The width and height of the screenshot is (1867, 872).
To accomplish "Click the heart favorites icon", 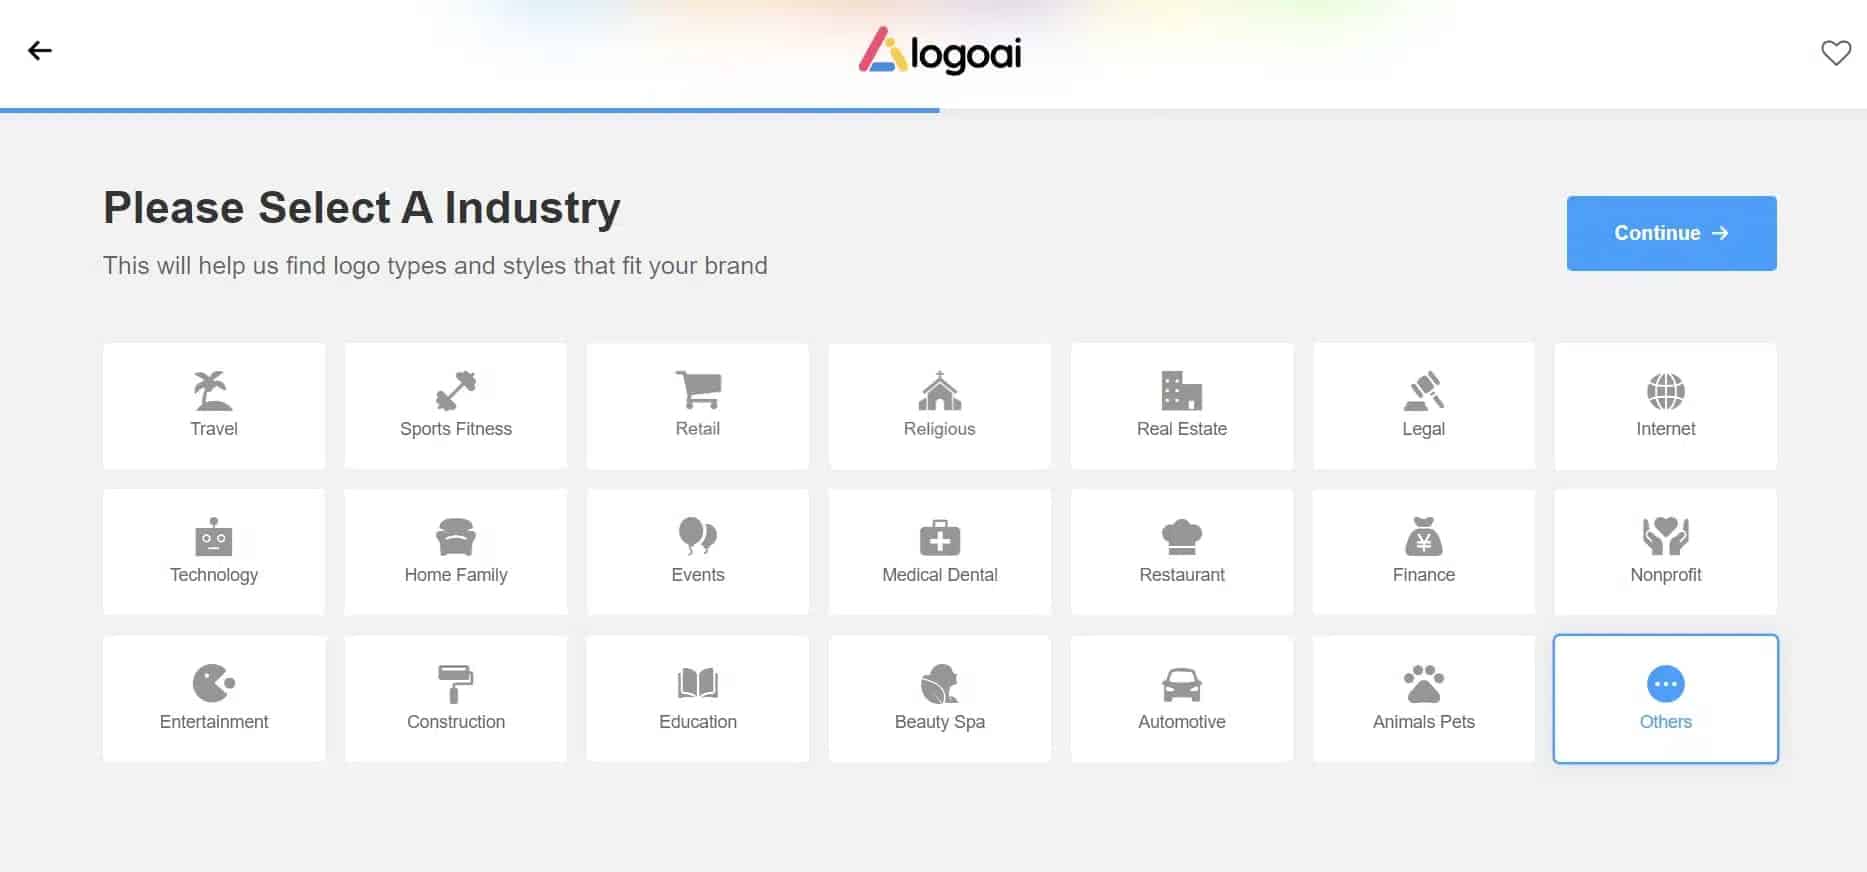I will [x=1835, y=53].
